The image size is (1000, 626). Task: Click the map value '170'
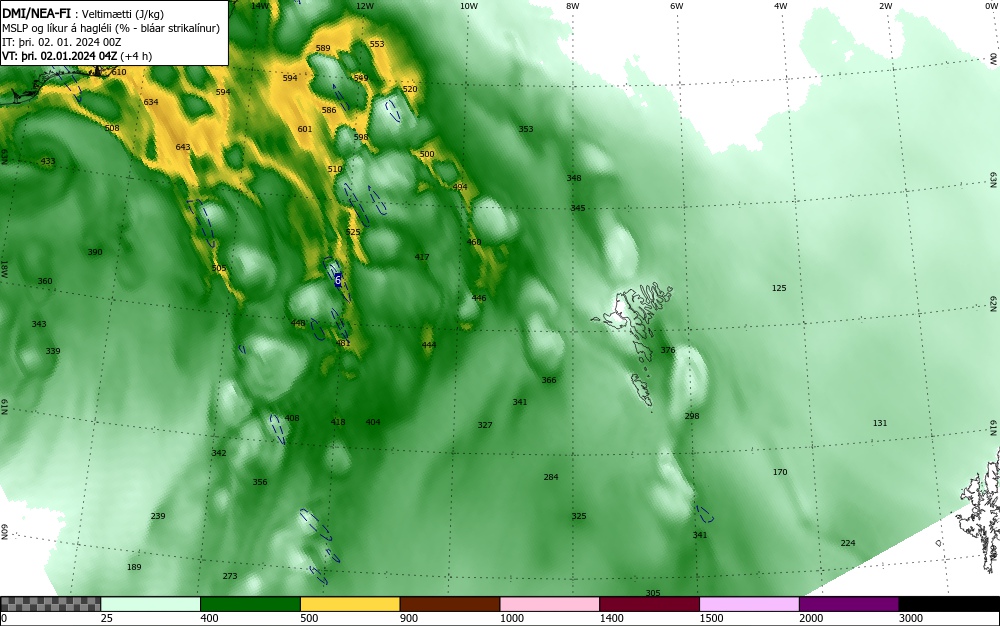780,472
